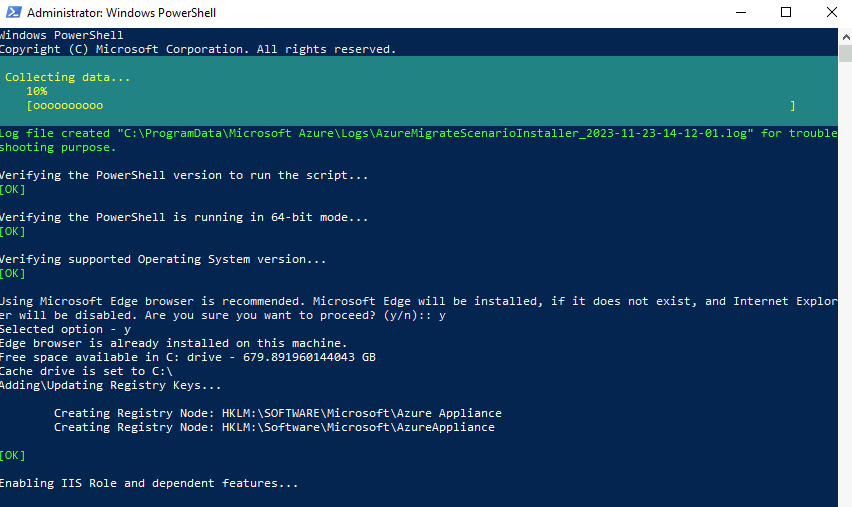The width and height of the screenshot is (852, 507).
Task: Click the closing bracket of the progress bar
Action: tap(793, 105)
